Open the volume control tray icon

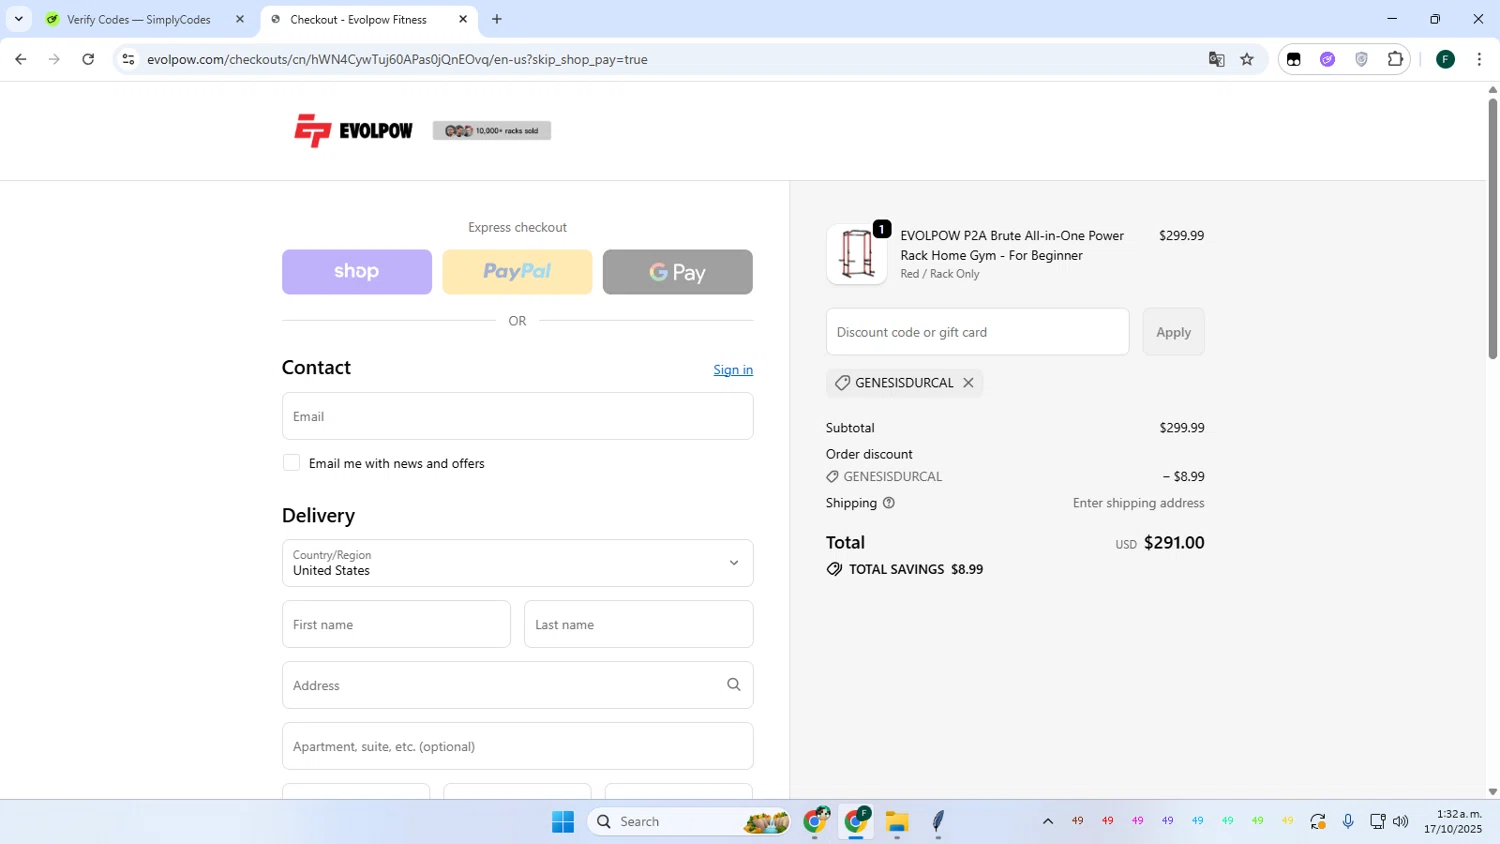point(1401,821)
